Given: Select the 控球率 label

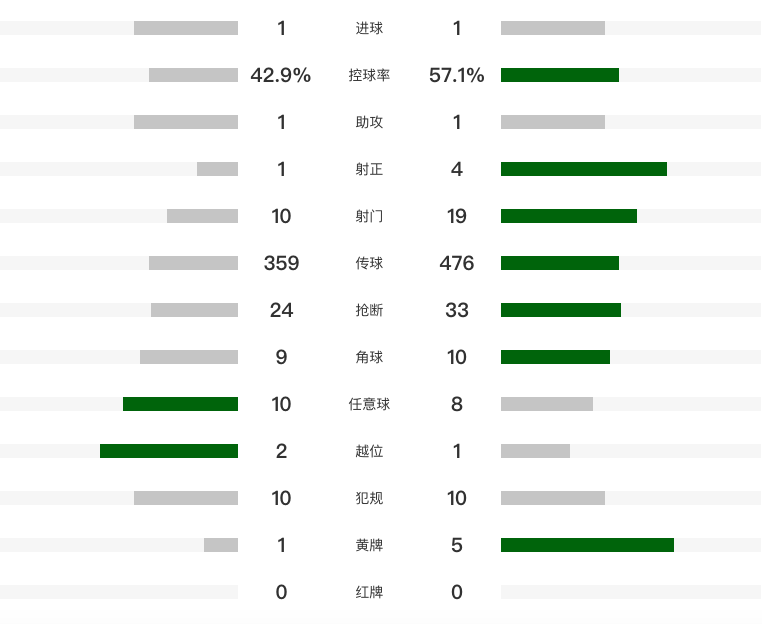Looking at the screenshot, I should 369,75.
